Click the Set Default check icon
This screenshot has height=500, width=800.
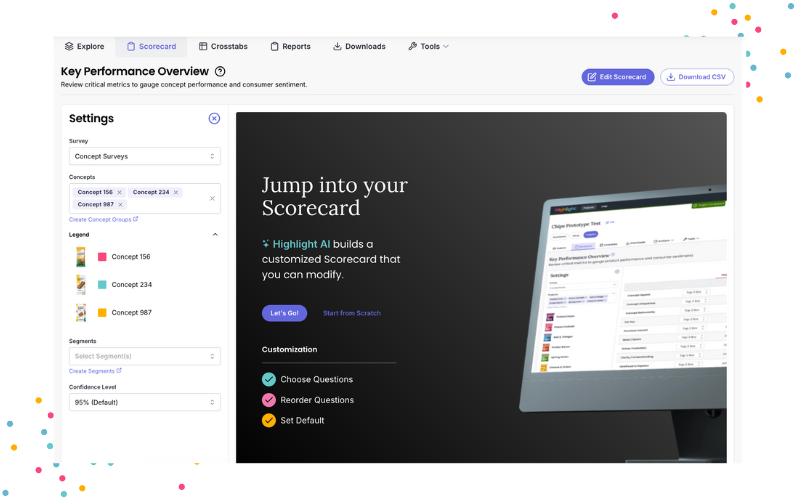tap(269, 420)
